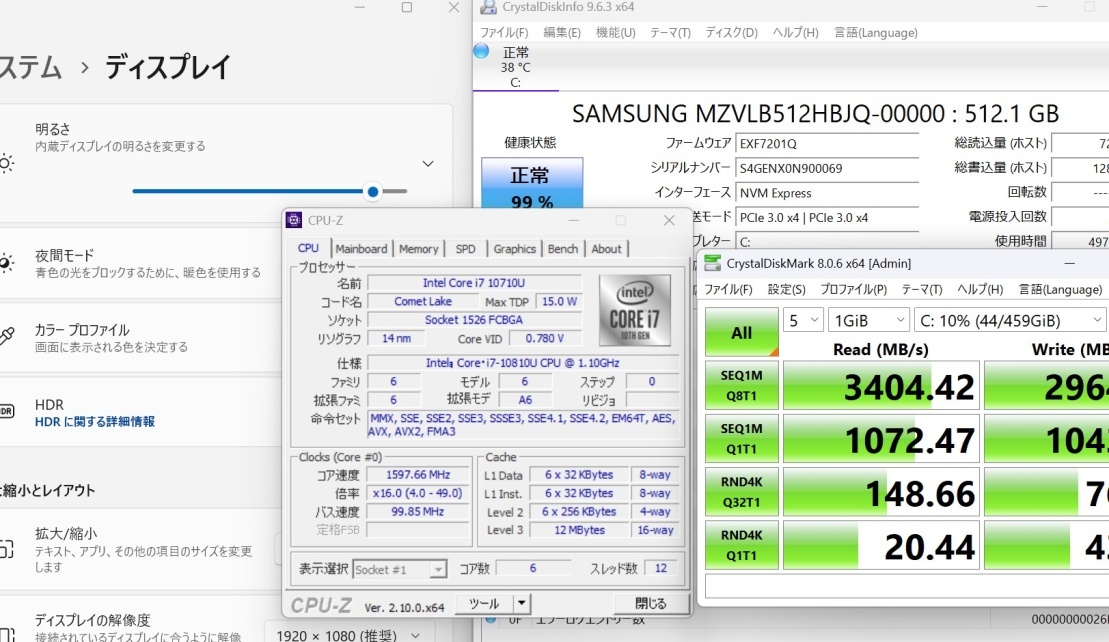Viewport: 1109px width, 642px height.
Task: Open ヘルプ(H) menu in CrystalDiskInfo
Action: pyautogui.click(x=796, y=33)
